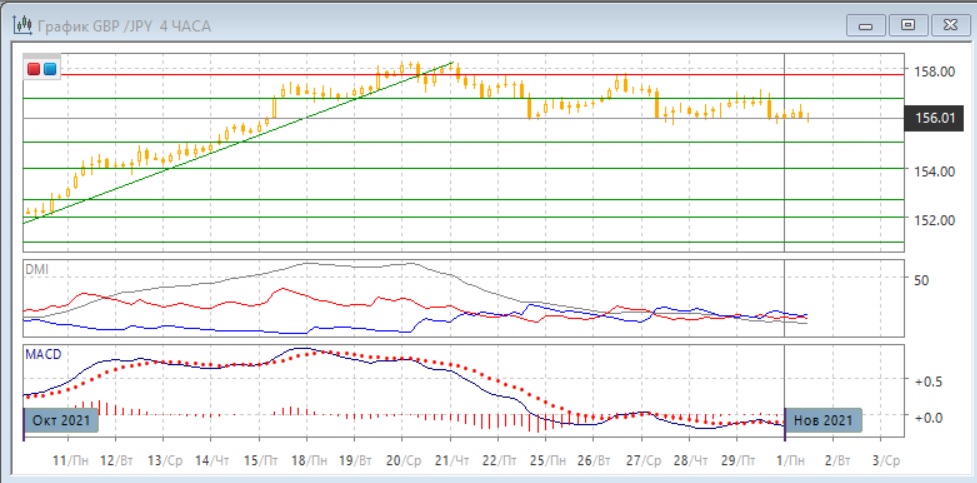Select the DMI indicator label

(x=37, y=269)
